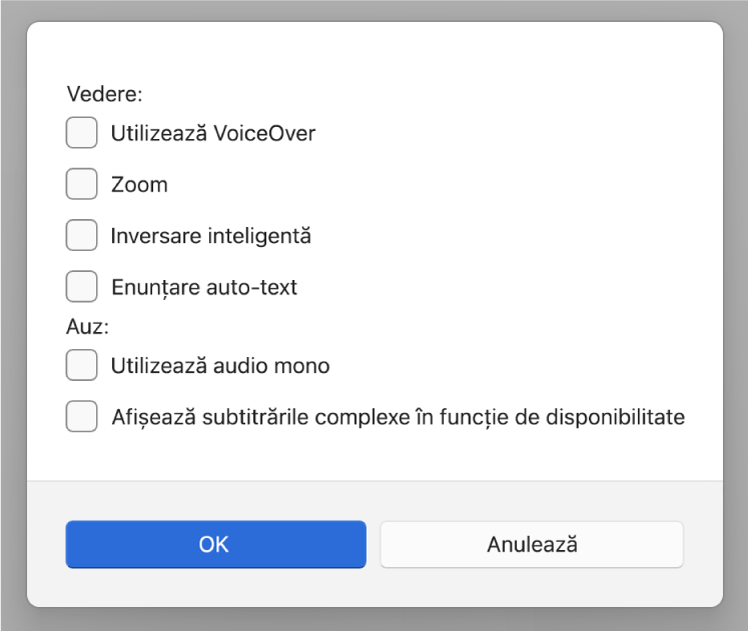Confirm the settings with the OK button

tap(215, 544)
